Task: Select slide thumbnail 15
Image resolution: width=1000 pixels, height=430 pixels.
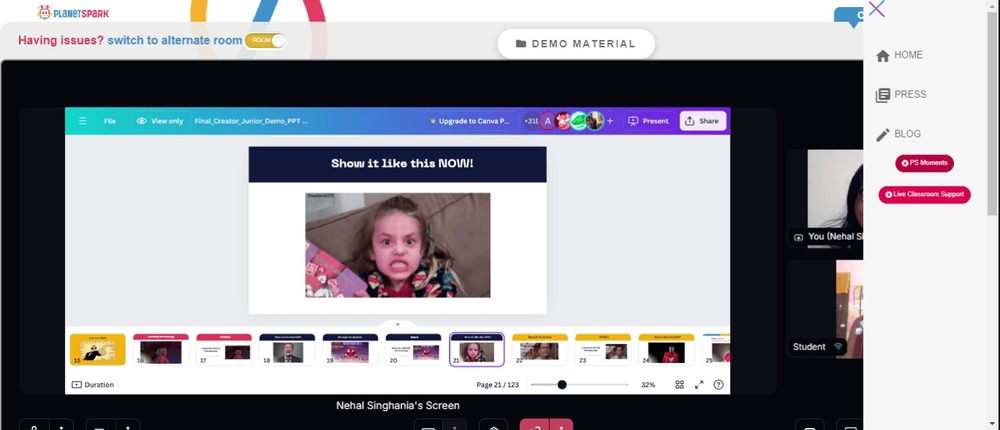Action: [x=98, y=350]
